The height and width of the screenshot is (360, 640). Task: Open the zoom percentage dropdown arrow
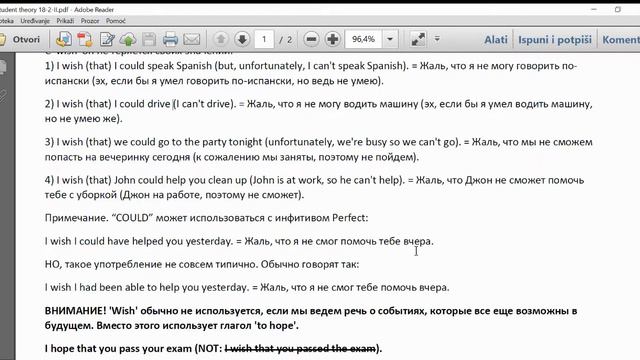[390, 39]
